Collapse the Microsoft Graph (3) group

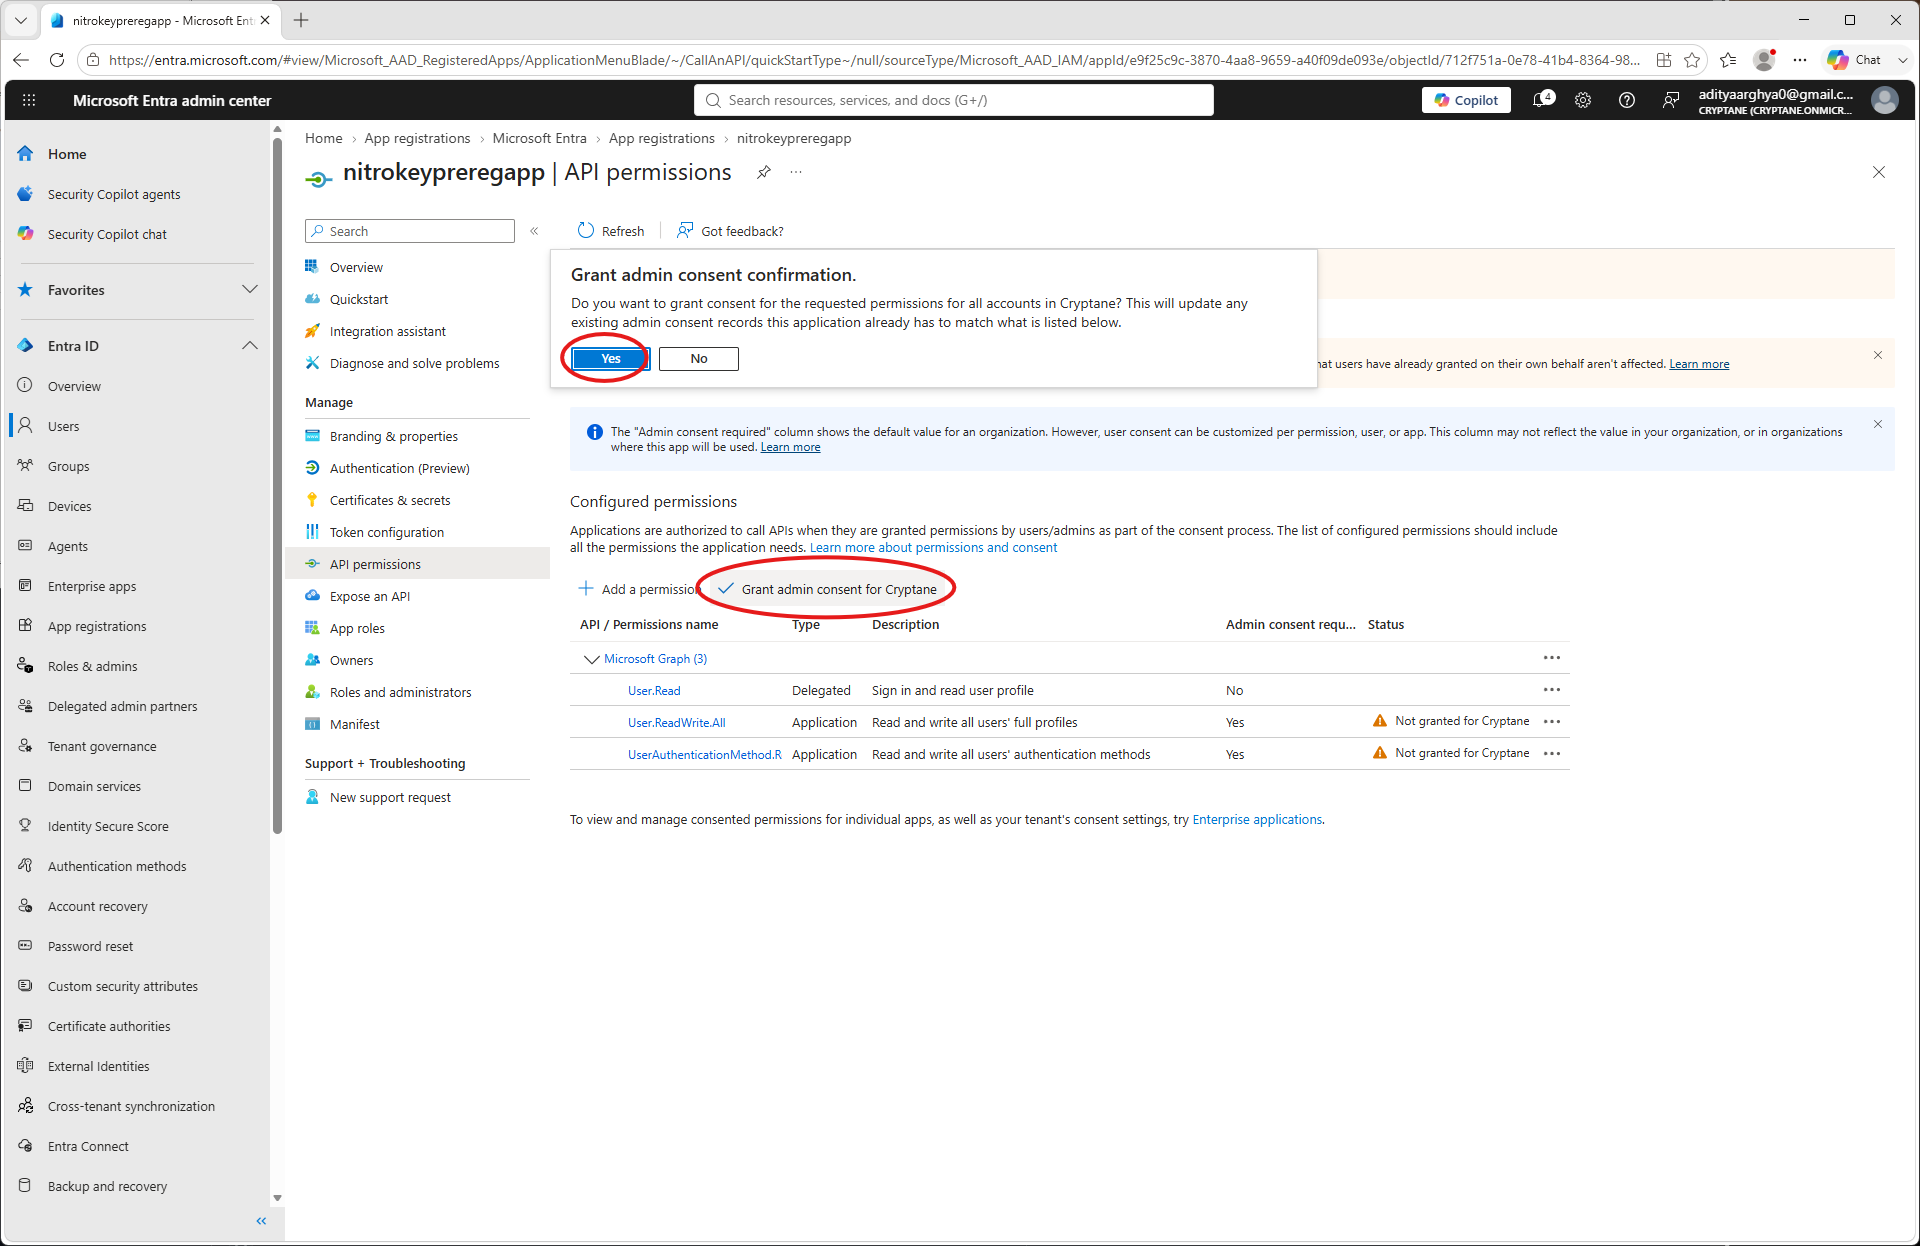click(x=591, y=659)
